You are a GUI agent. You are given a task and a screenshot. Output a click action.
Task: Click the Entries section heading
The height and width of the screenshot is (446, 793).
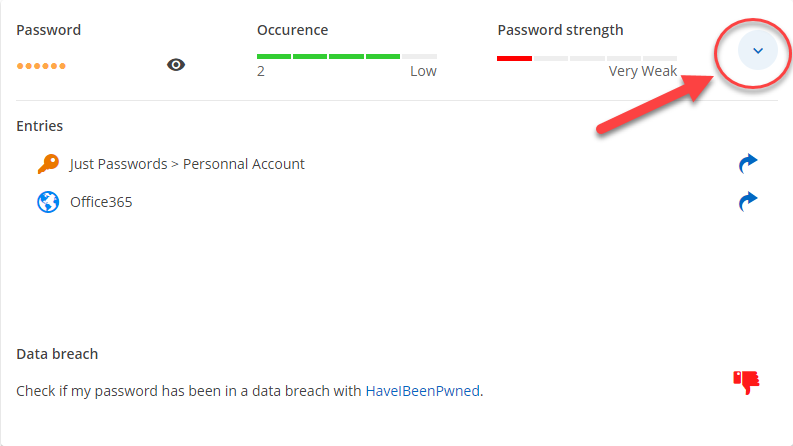[x=40, y=126]
